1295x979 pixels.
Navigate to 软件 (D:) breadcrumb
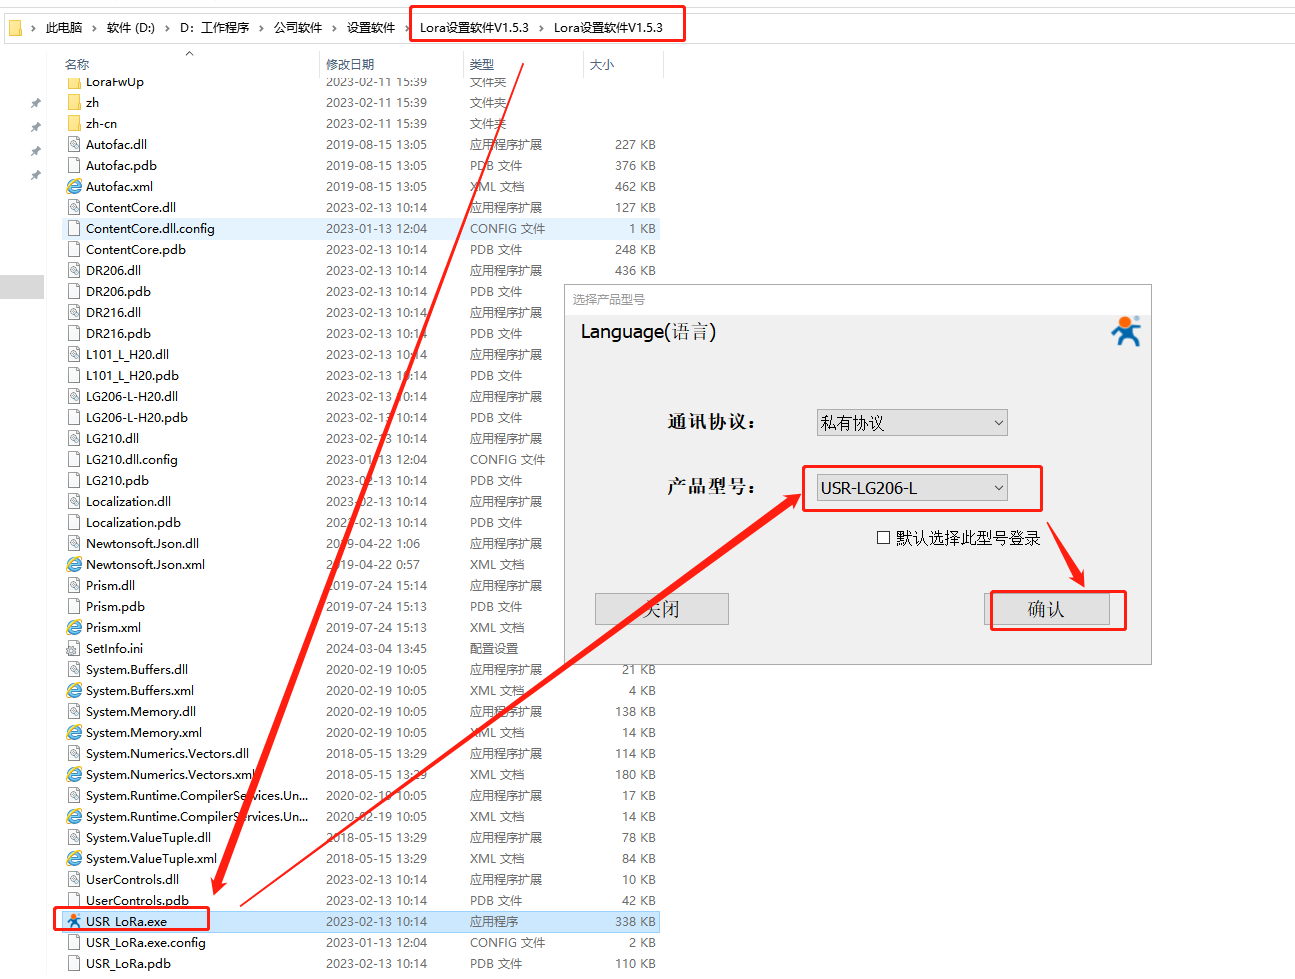[x=131, y=28]
